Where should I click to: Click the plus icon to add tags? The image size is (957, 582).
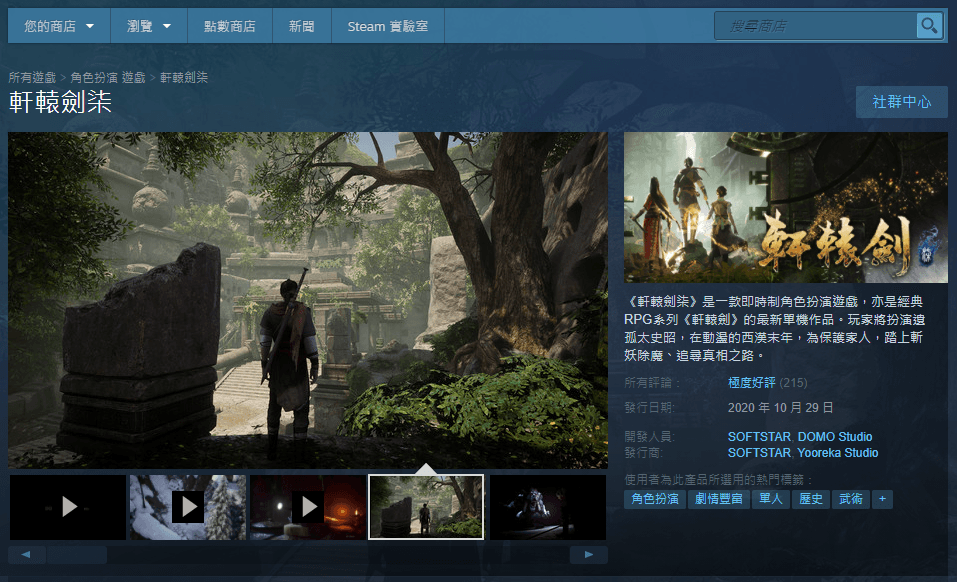click(882, 499)
